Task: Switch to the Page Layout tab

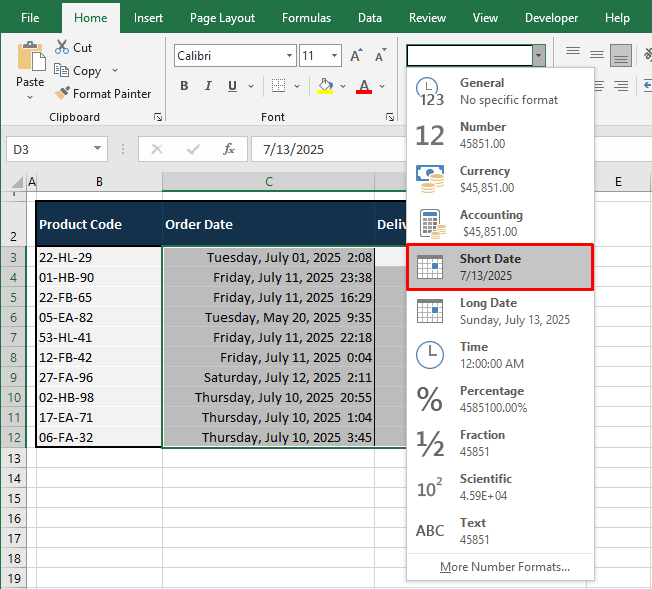Action: point(222,18)
